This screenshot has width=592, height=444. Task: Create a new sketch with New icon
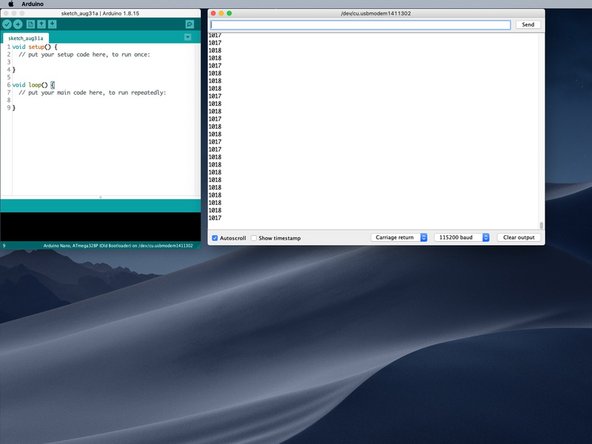point(31,25)
